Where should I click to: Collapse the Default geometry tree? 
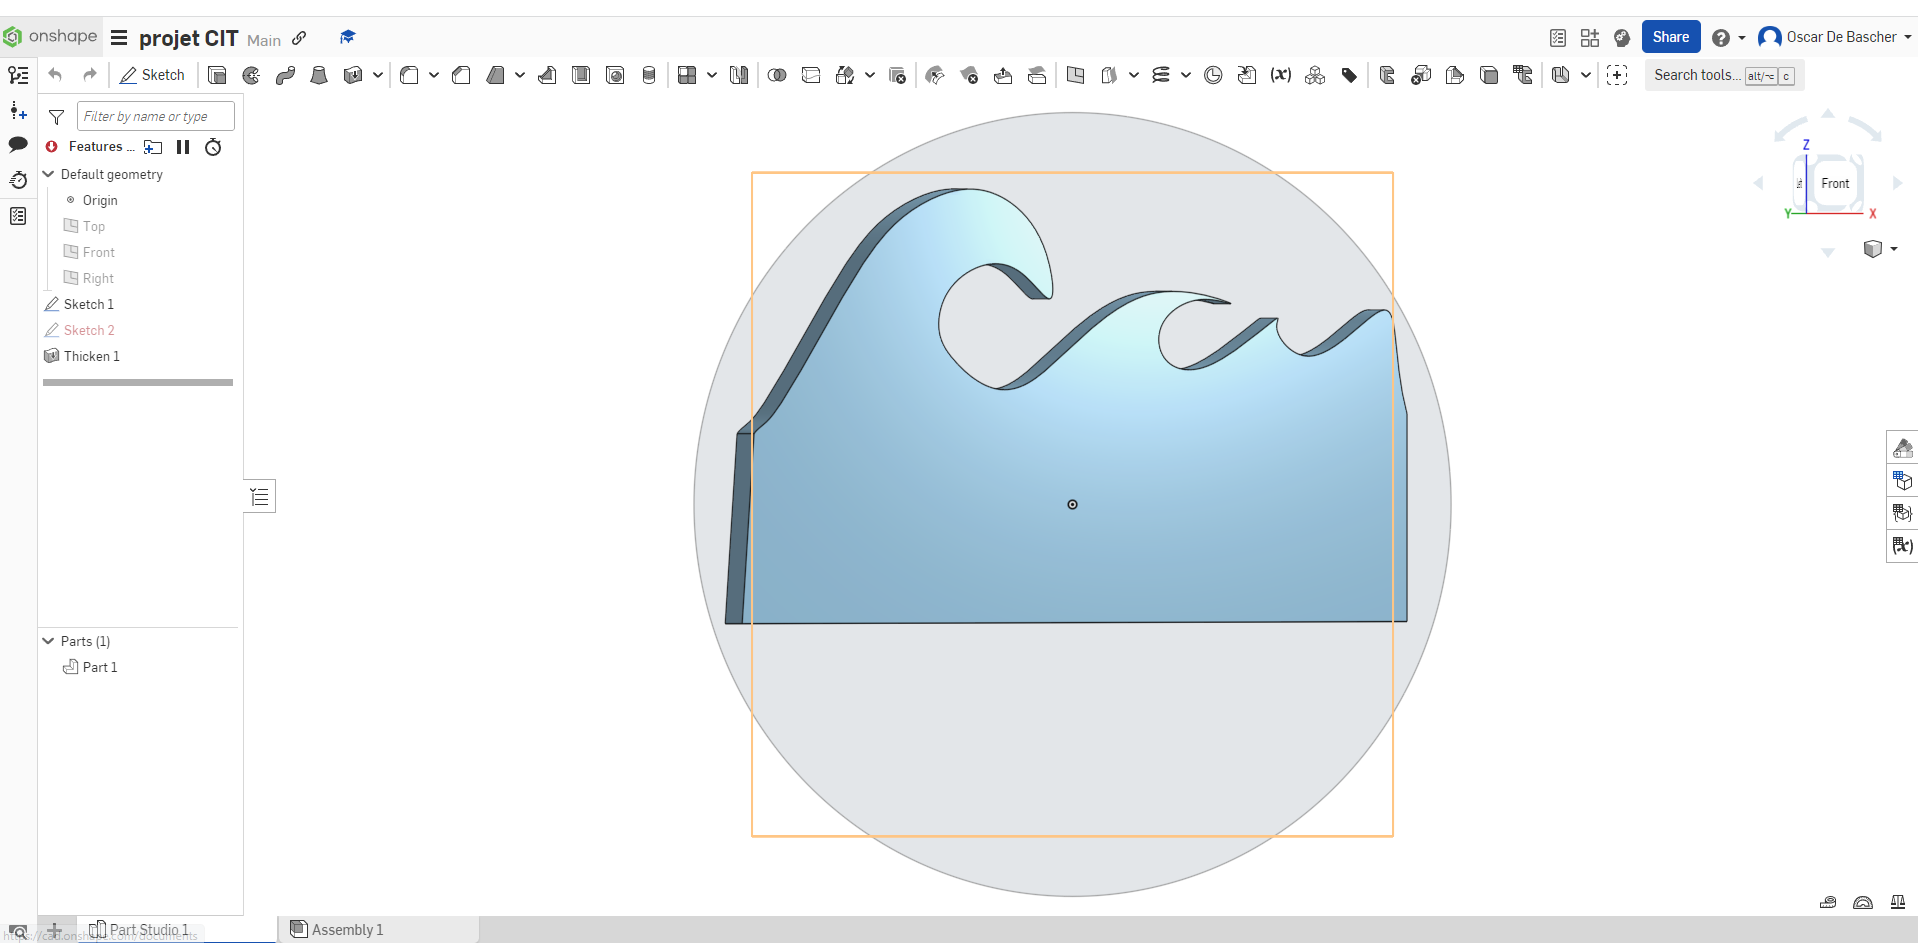pos(48,174)
